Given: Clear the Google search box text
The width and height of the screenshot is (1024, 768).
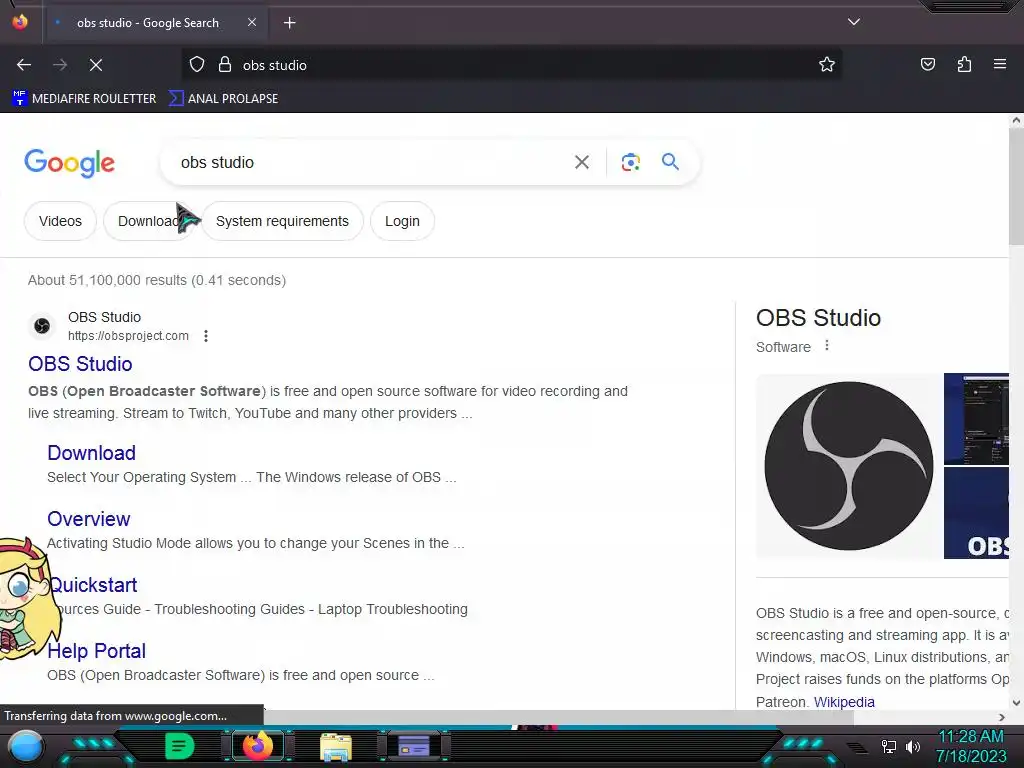Looking at the screenshot, I should (582, 162).
